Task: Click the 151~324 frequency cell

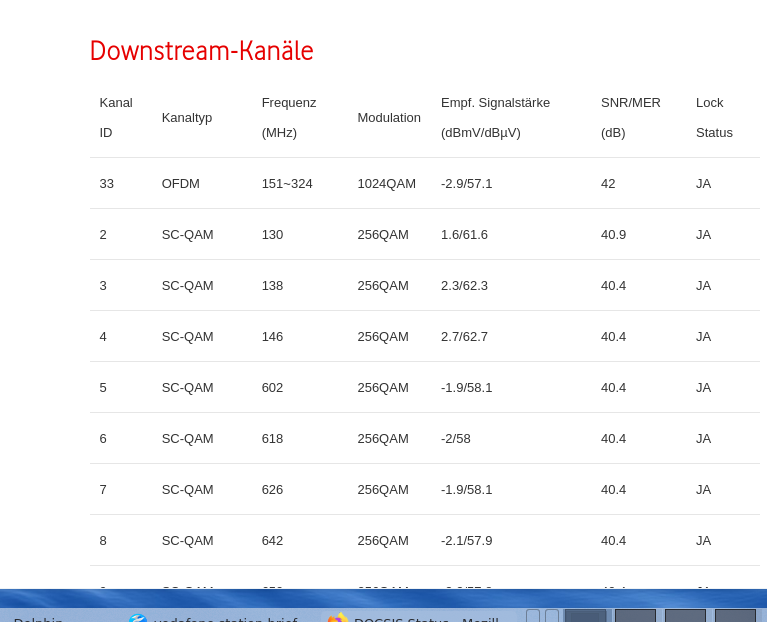Action: pos(287,184)
